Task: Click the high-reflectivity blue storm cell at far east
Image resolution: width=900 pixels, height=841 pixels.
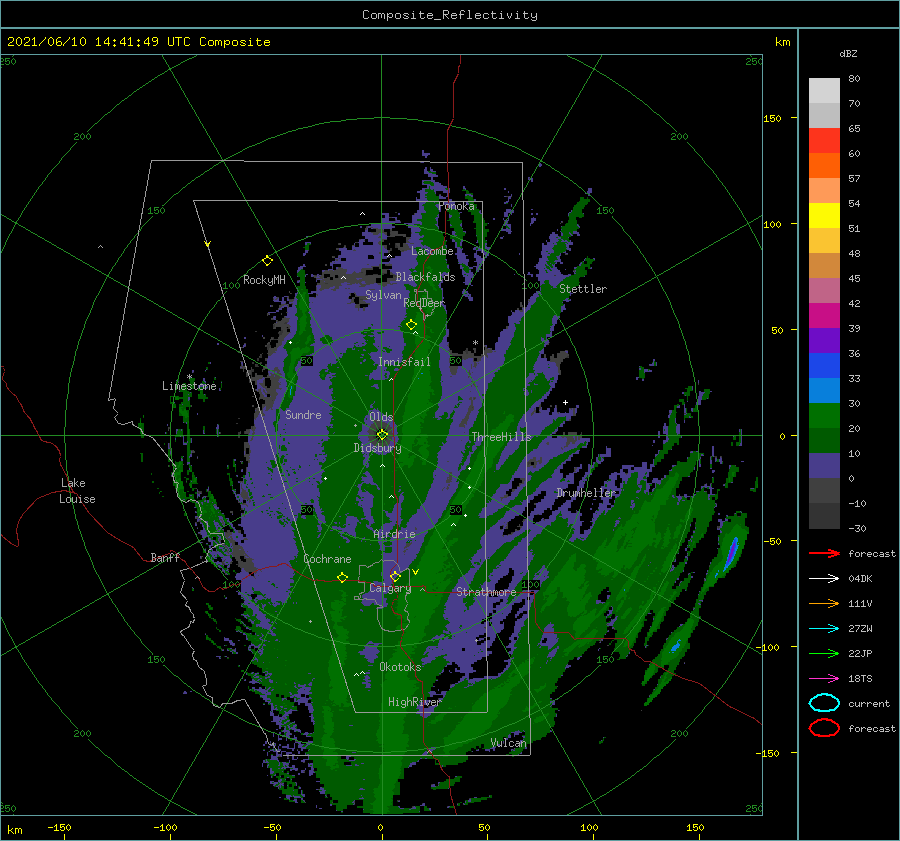Action: (731, 553)
